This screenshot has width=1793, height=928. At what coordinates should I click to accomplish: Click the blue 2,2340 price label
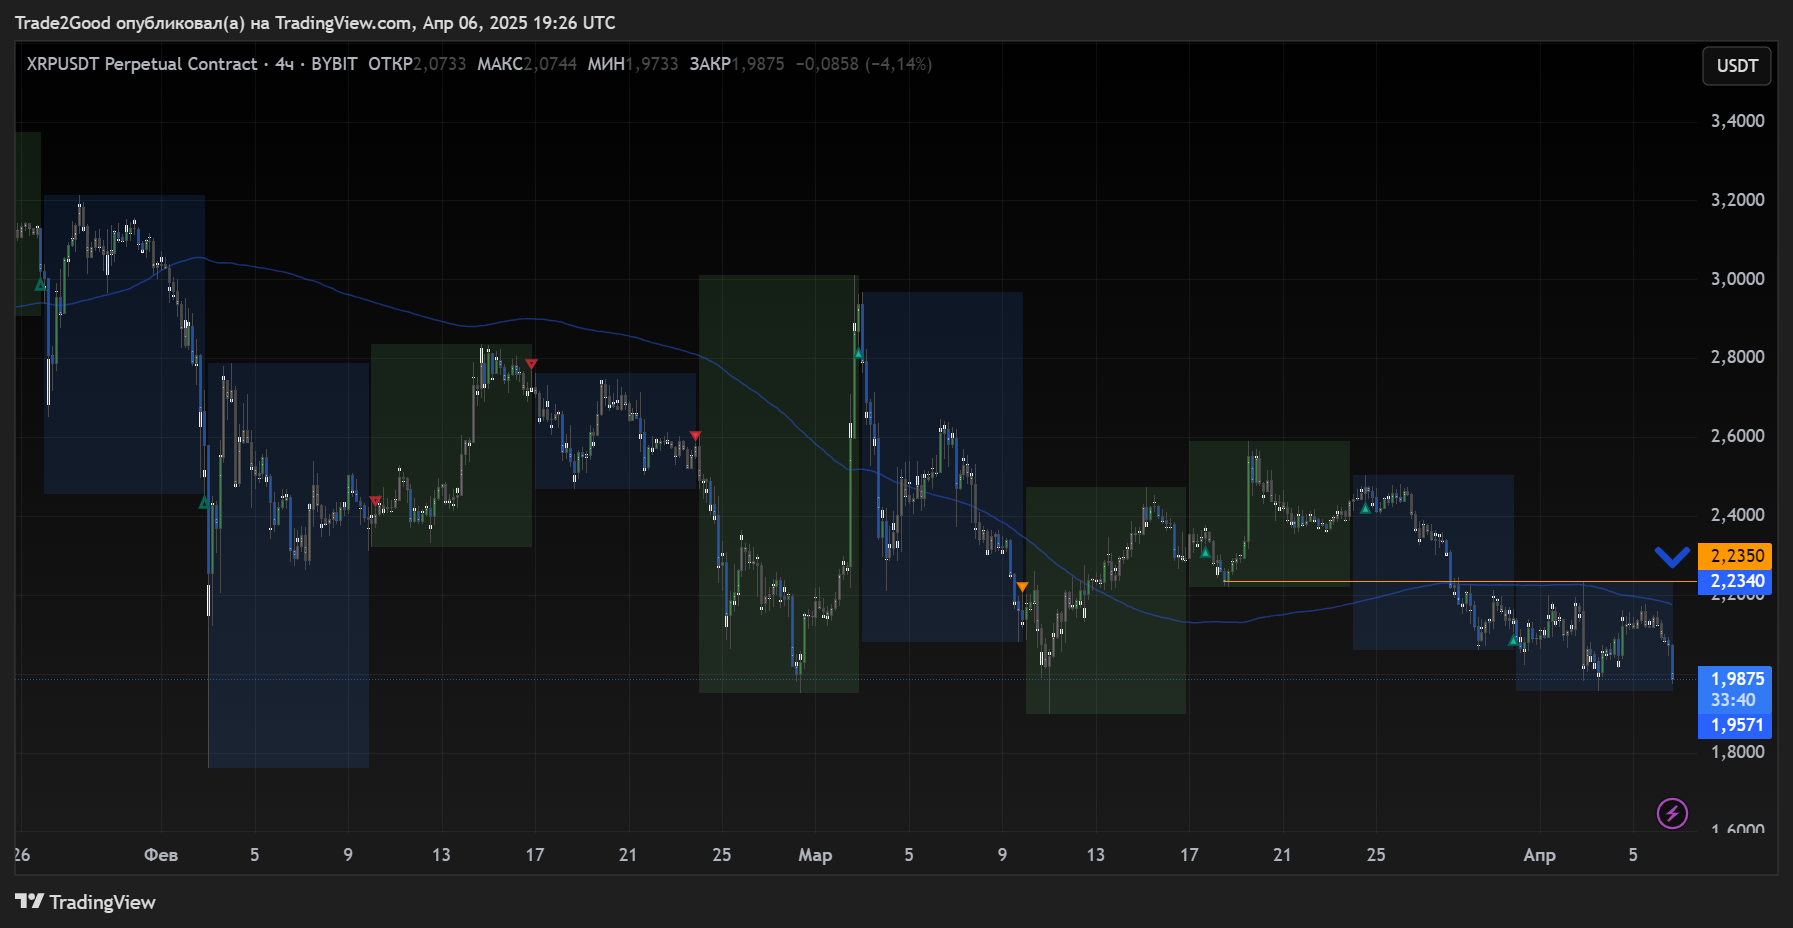1735,581
